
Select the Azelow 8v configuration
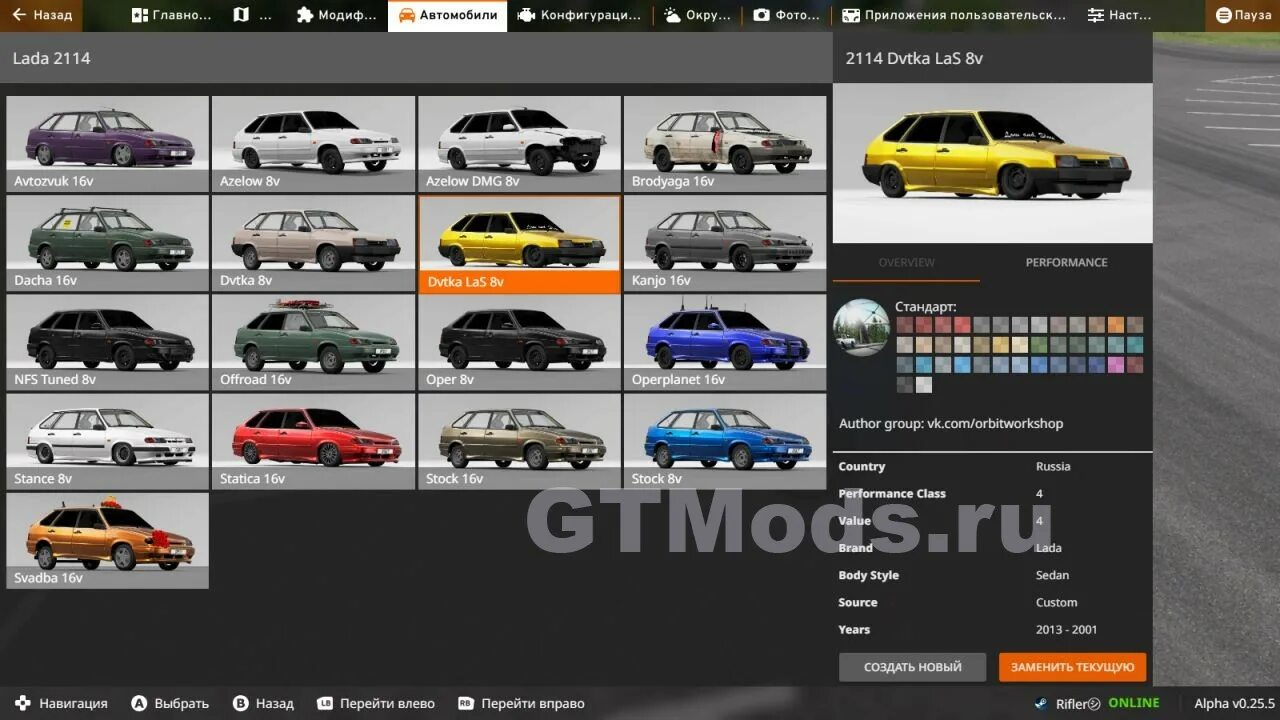314,144
